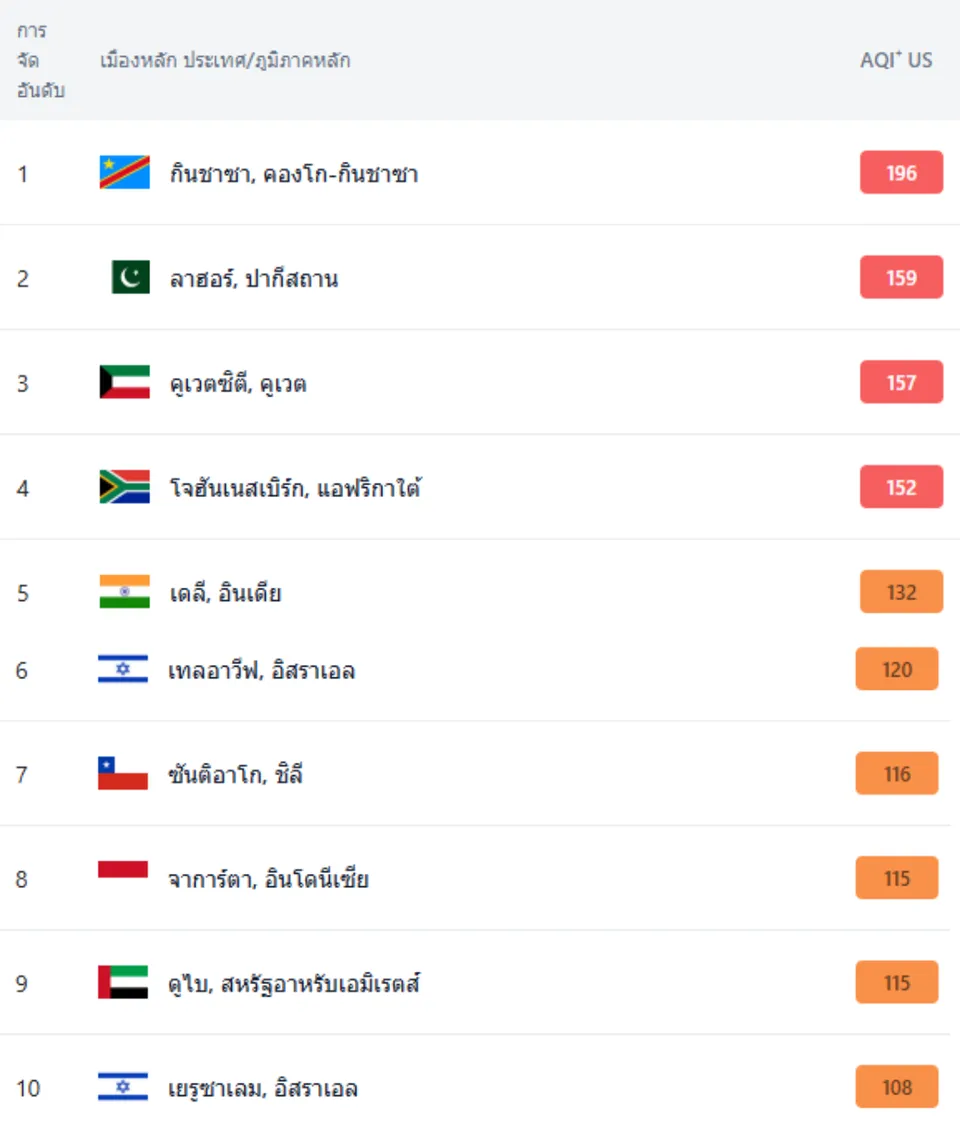Click the AQI⁺ US column header
The image size is (960, 1129).
[x=896, y=60]
